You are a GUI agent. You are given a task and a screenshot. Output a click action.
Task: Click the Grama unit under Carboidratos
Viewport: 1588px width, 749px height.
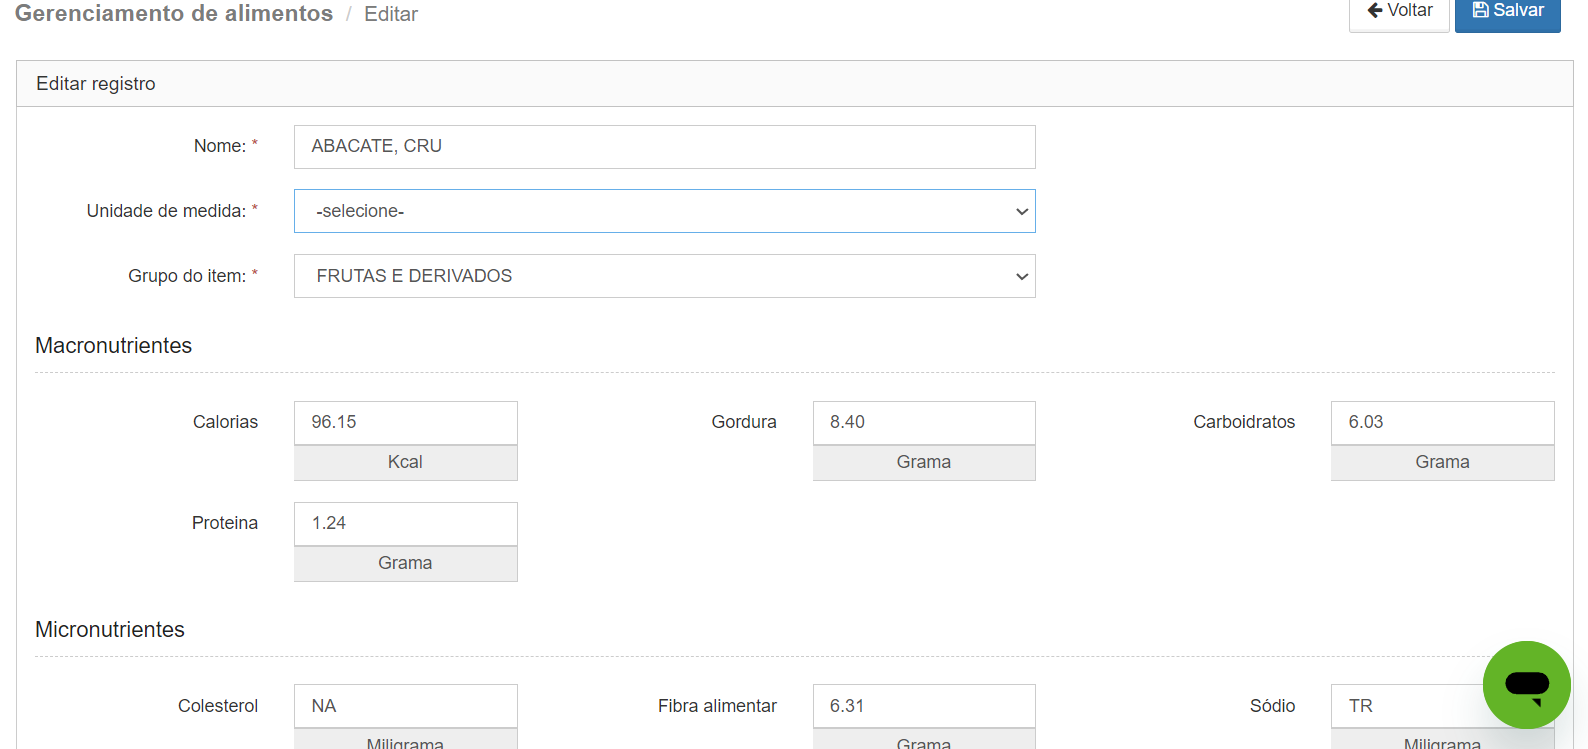click(1442, 463)
